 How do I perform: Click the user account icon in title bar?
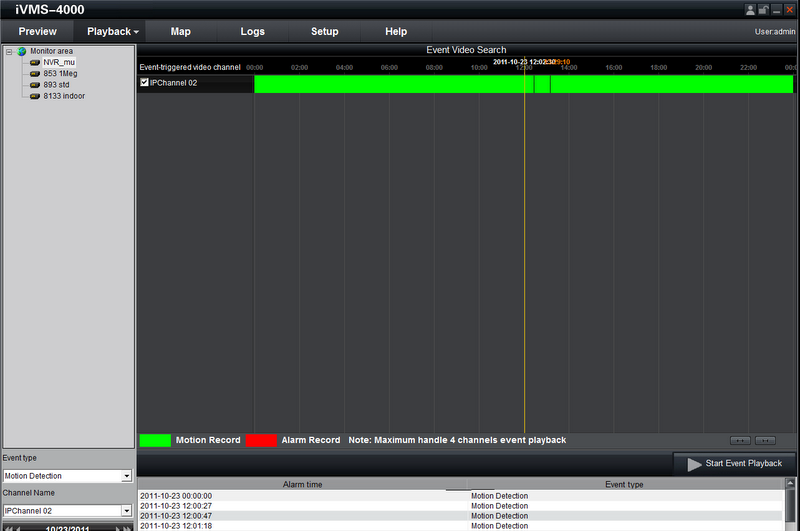pyautogui.click(x=750, y=10)
